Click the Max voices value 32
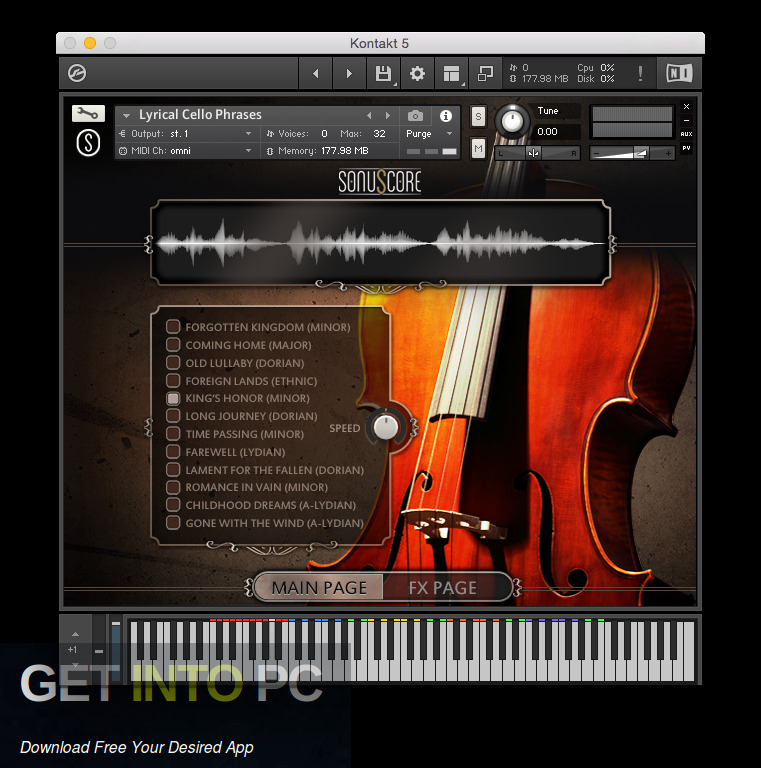 tap(379, 134)
